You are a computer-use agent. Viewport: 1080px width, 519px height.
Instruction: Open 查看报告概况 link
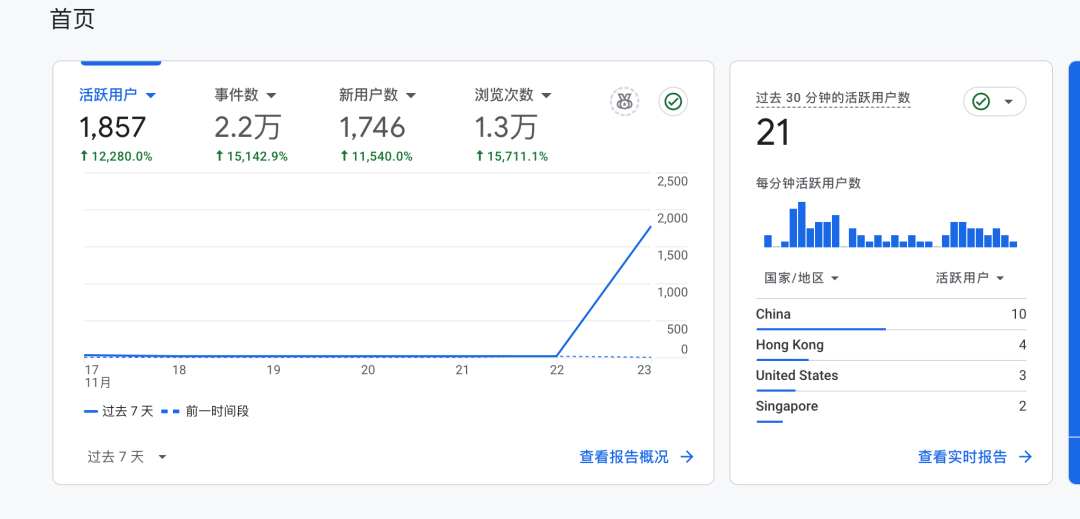624,456
